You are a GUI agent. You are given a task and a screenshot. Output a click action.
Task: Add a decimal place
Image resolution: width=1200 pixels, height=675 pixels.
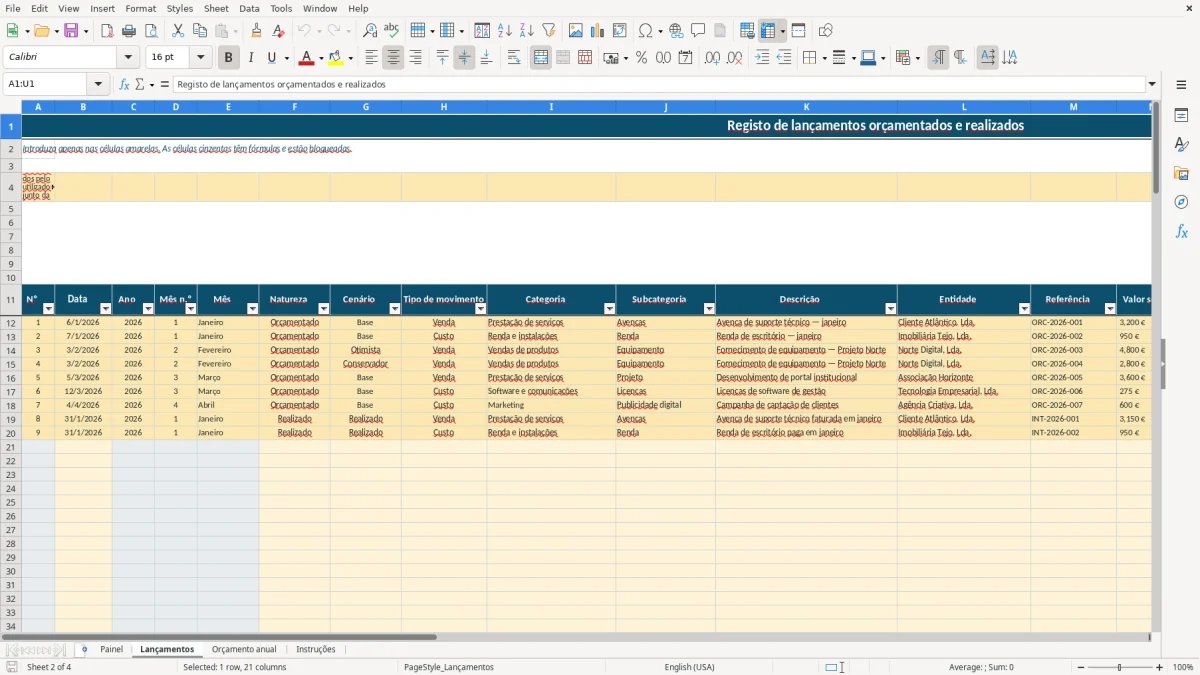click(x=712, y=58)
